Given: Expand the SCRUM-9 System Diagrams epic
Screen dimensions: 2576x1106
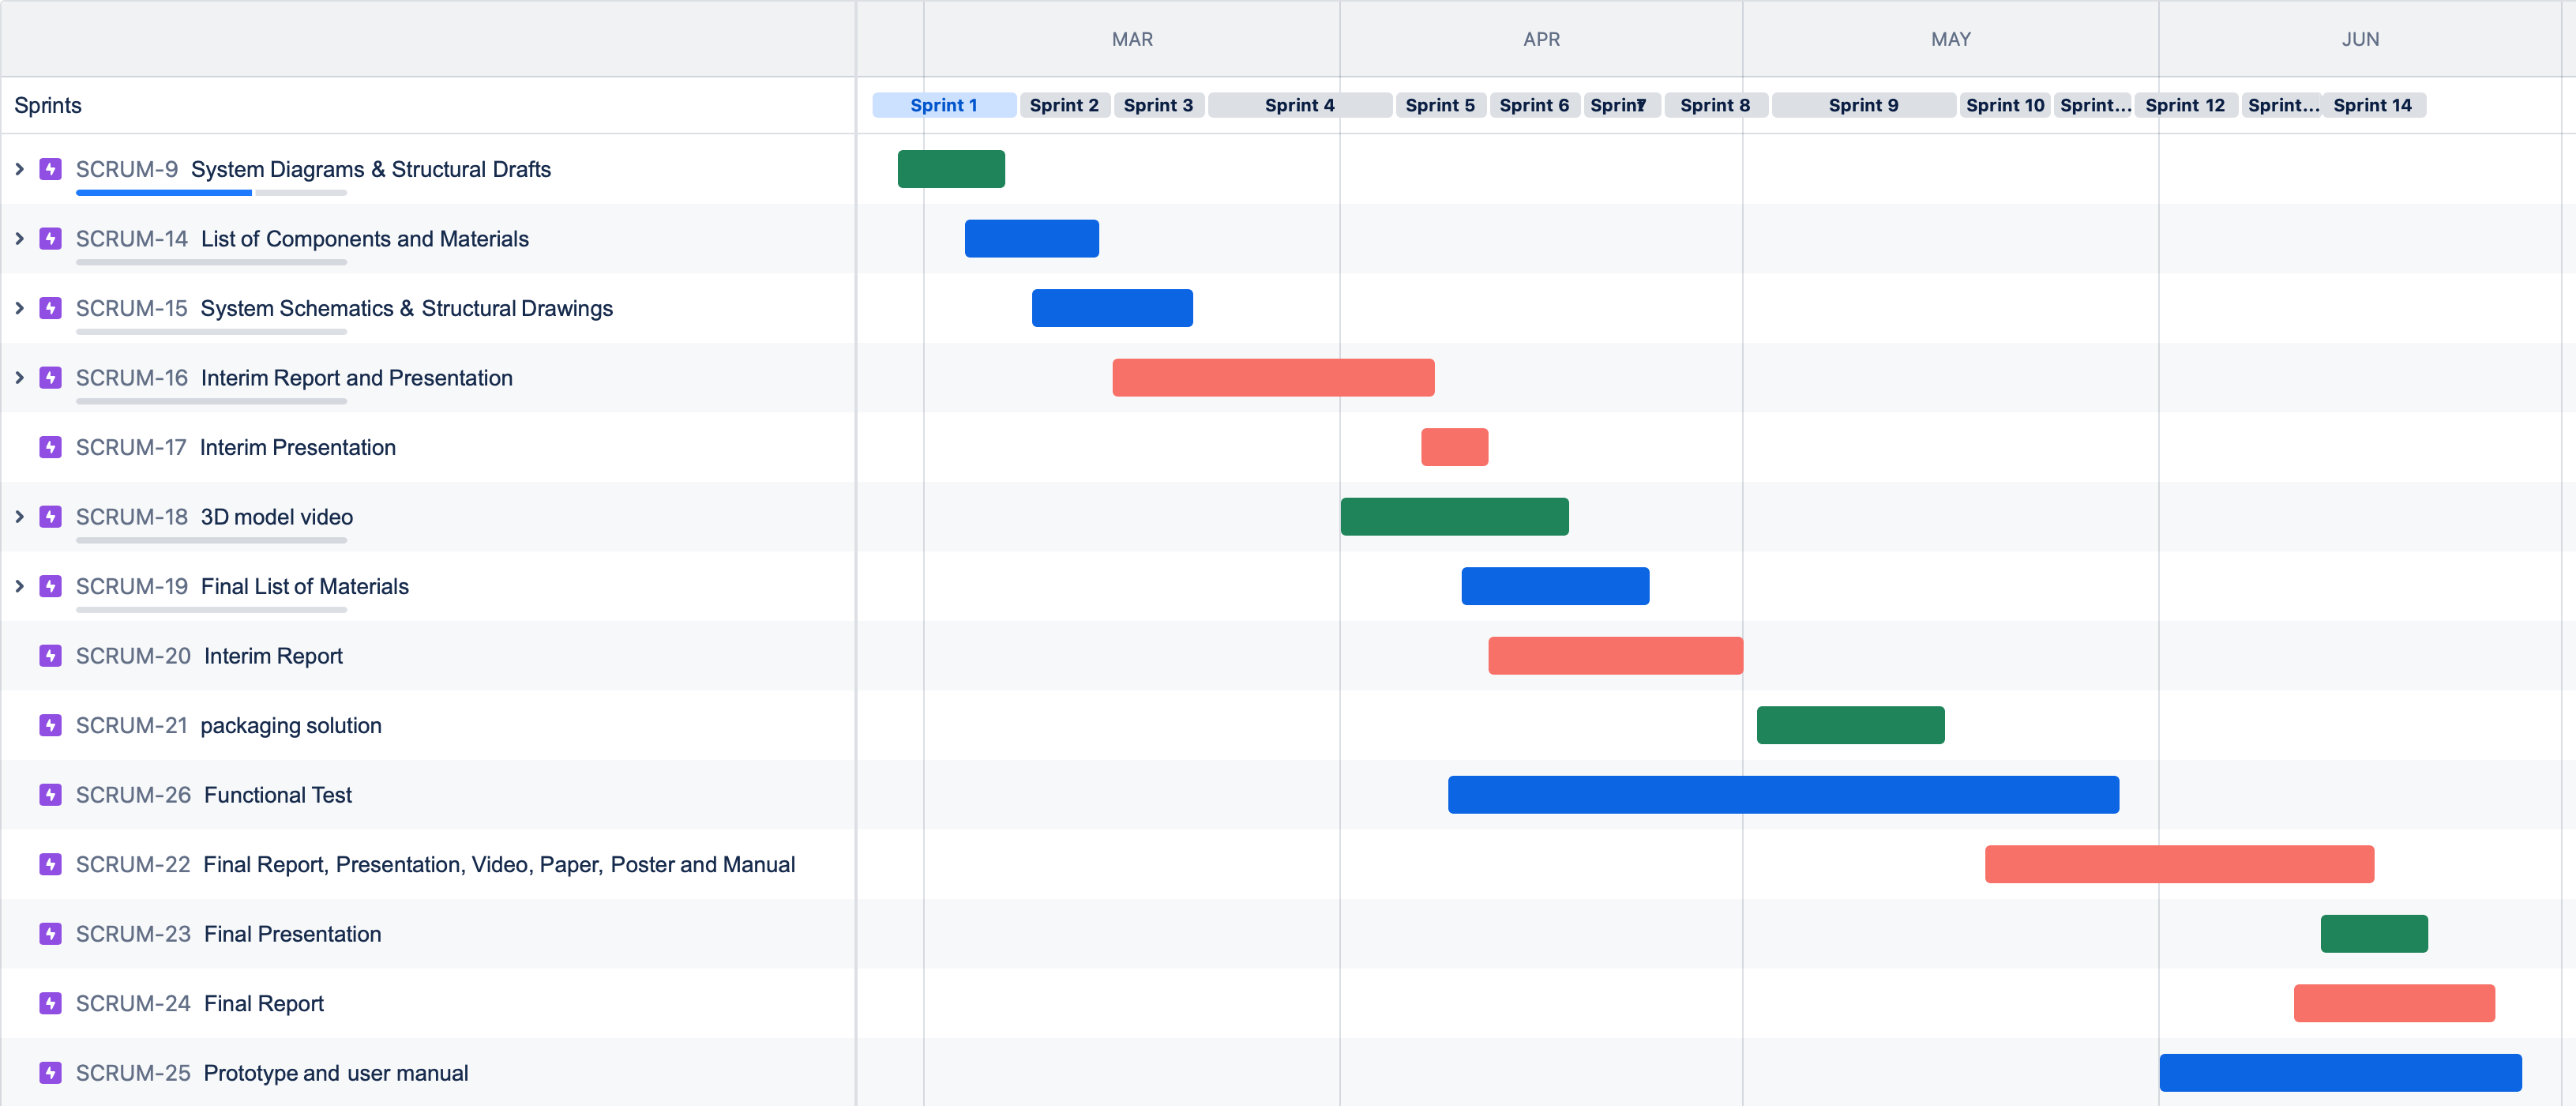Looking at the screenshot, I should point(19,169).
